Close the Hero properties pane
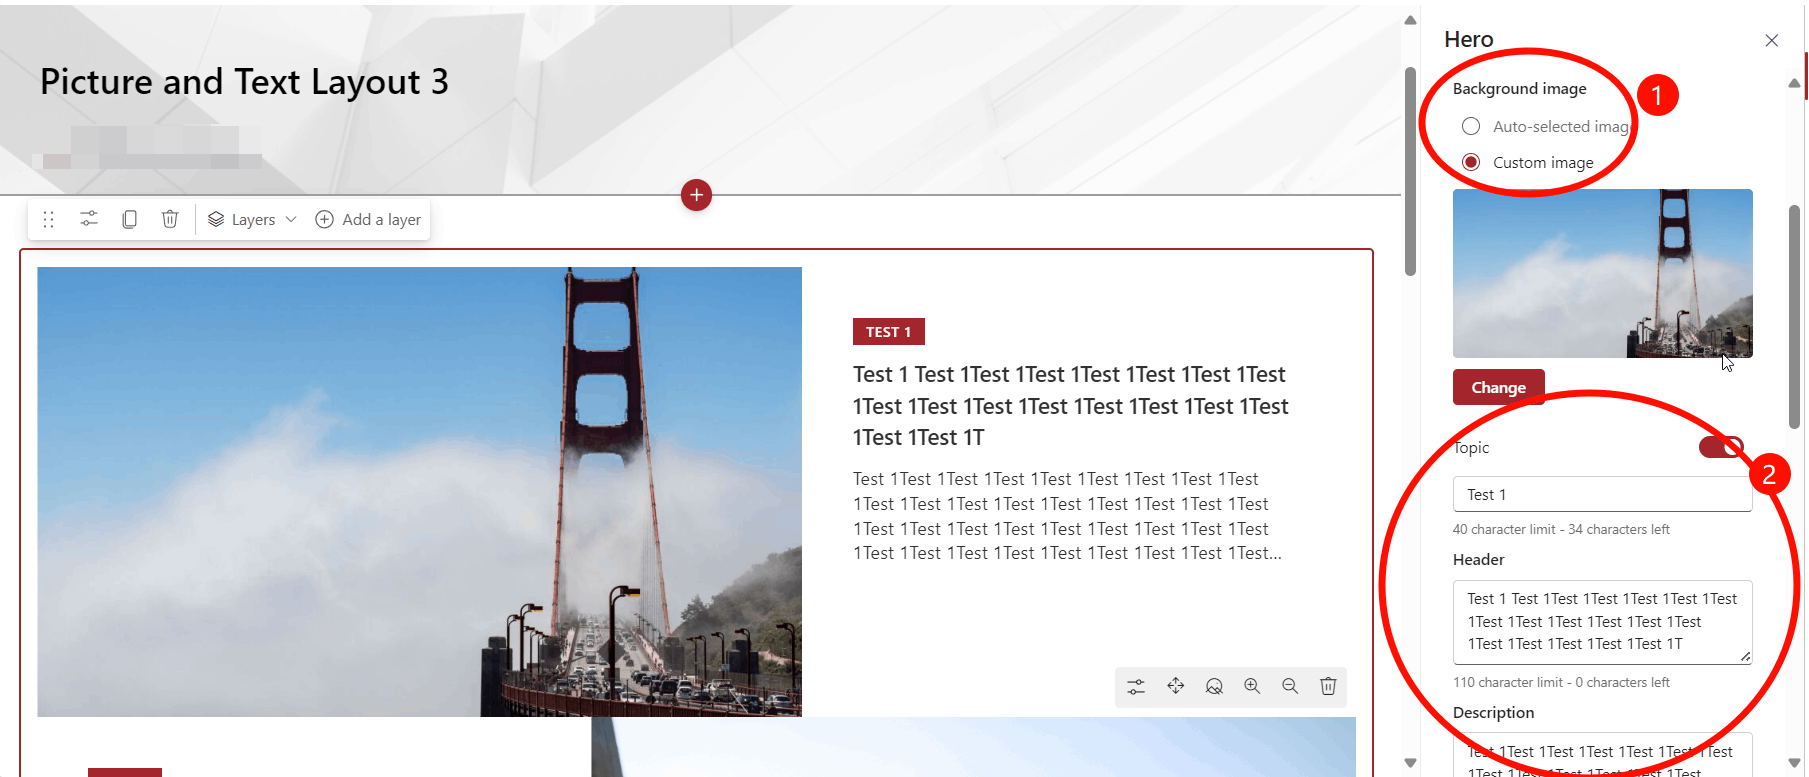Screen dimensions: 1809x777 tap(1771, 40)
